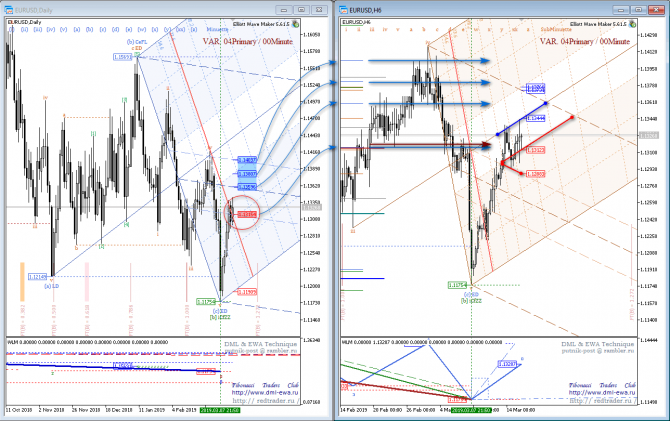Click the (b) CeFL wave annotation on Daily chart
The image size is (670, 421).
[x=137, y=42]
